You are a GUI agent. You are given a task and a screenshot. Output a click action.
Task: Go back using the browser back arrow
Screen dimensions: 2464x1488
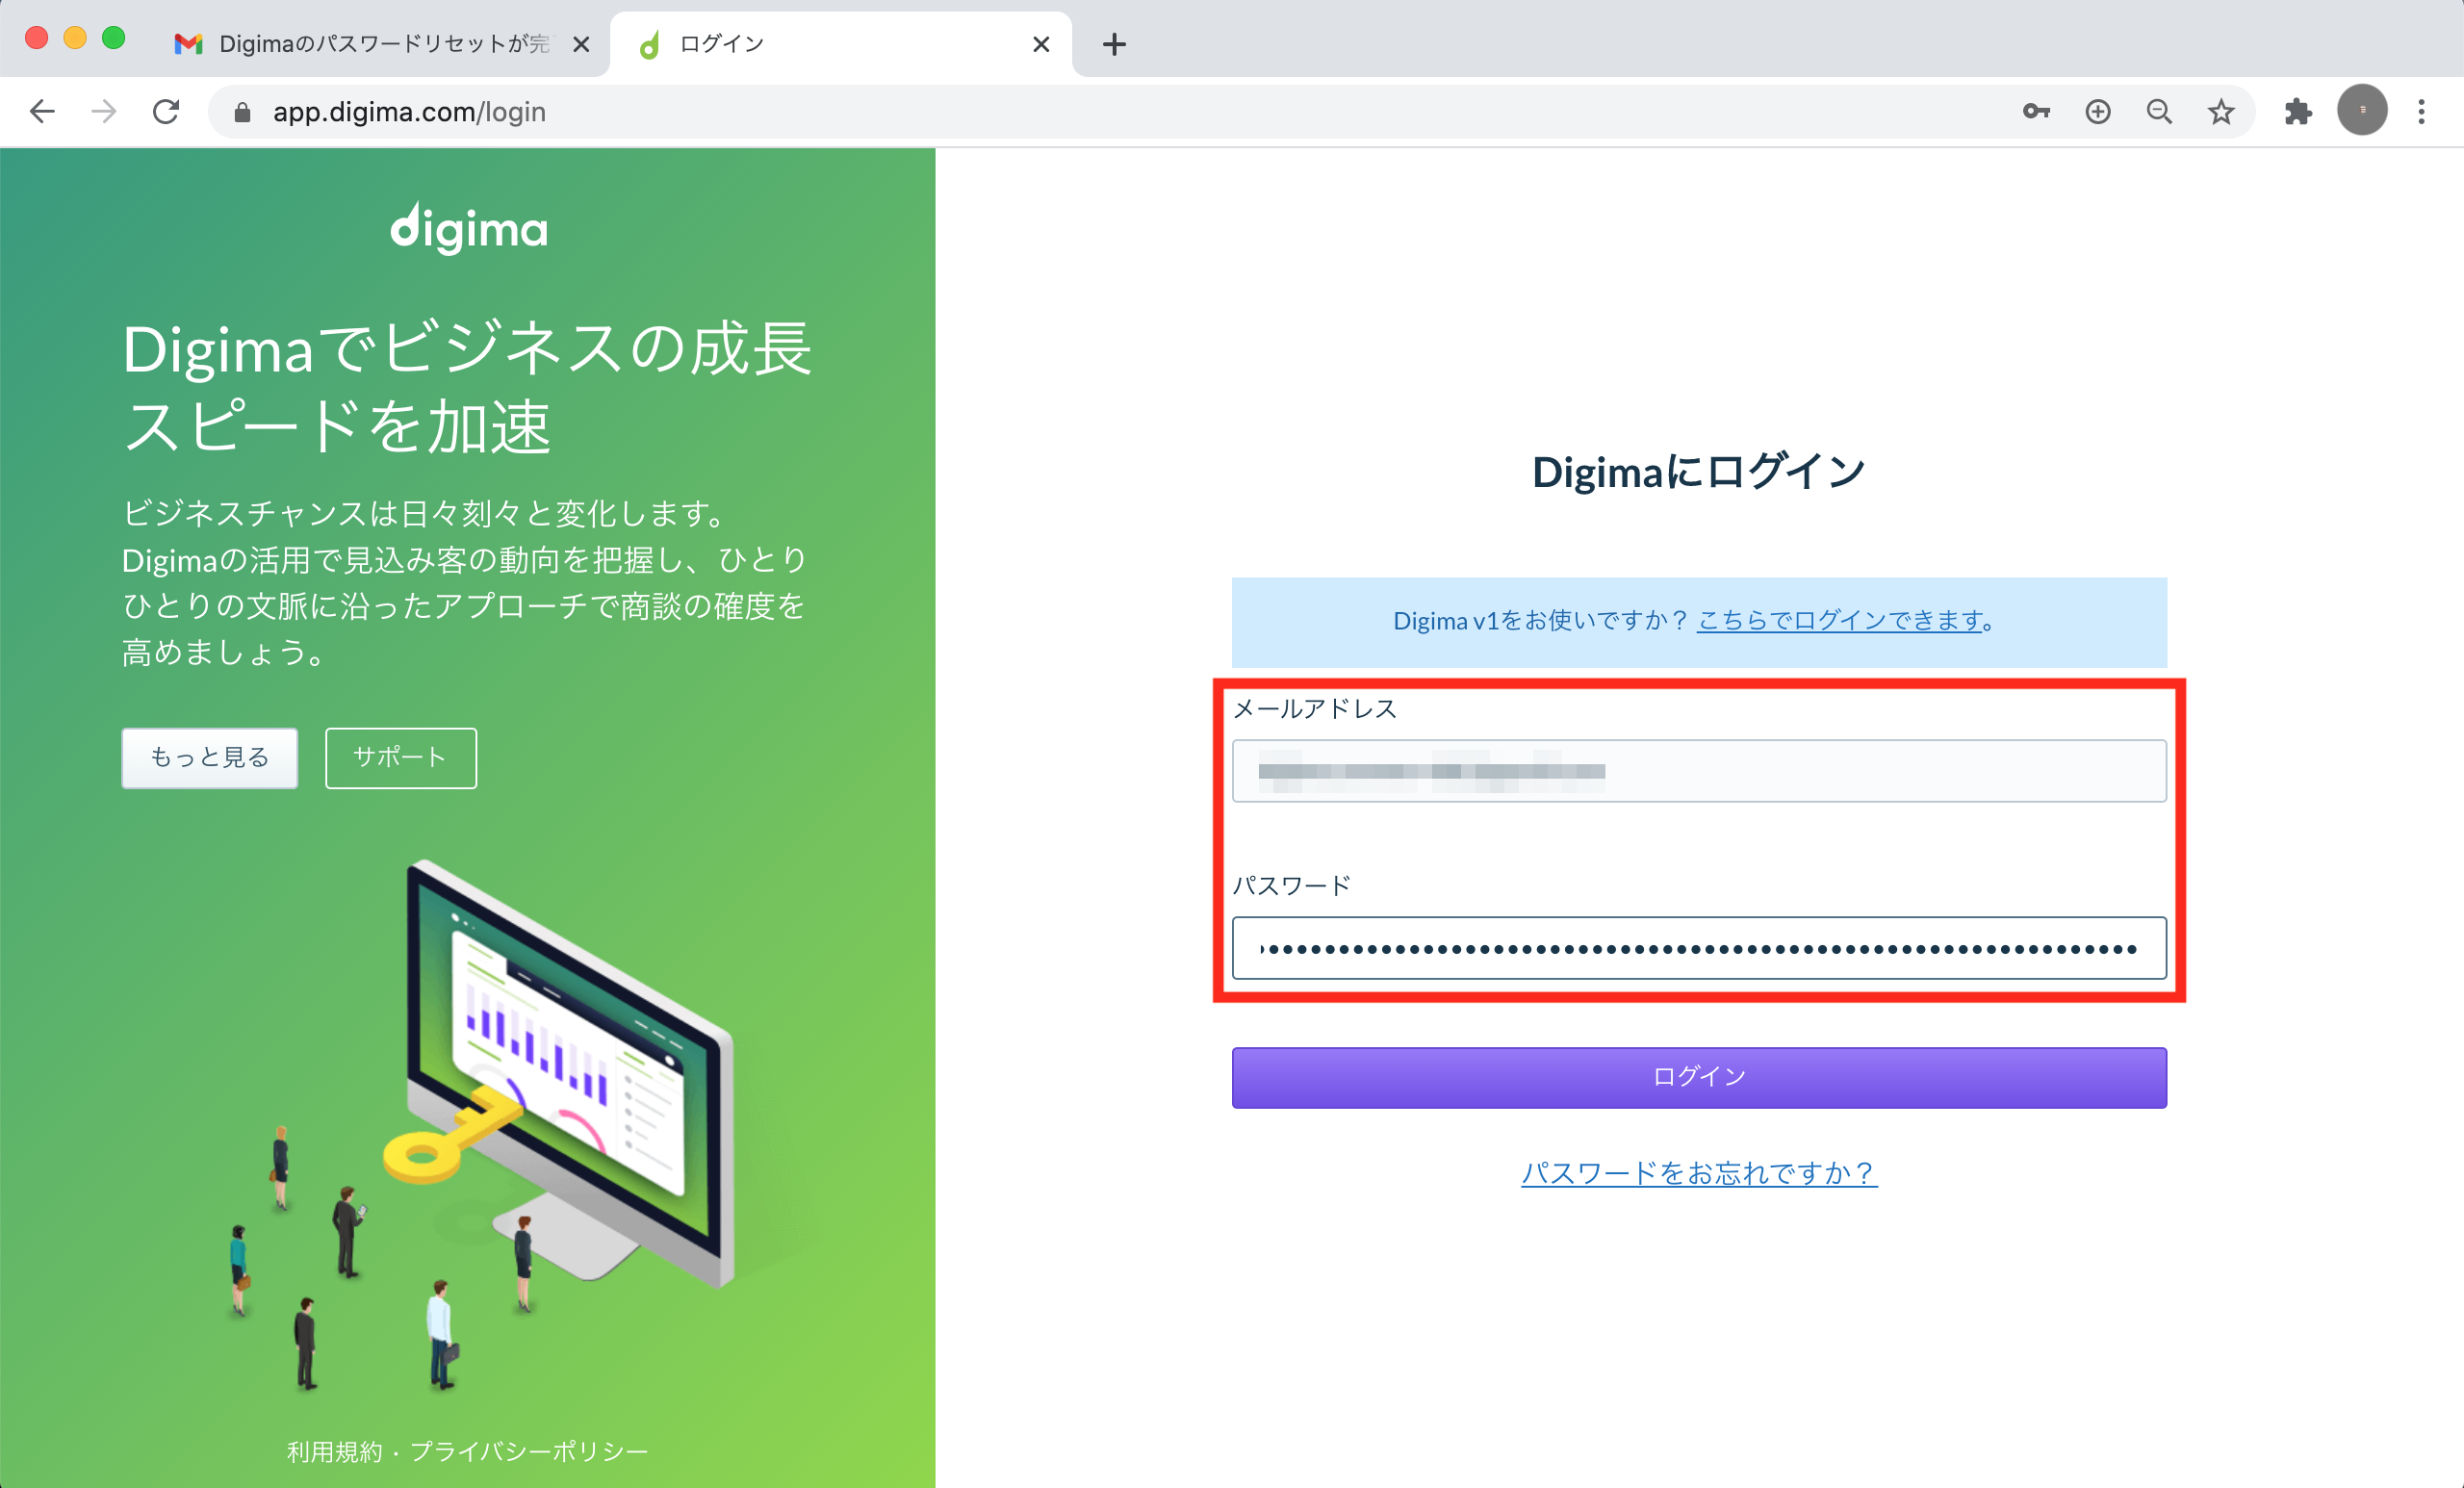(x=42, y=111)
